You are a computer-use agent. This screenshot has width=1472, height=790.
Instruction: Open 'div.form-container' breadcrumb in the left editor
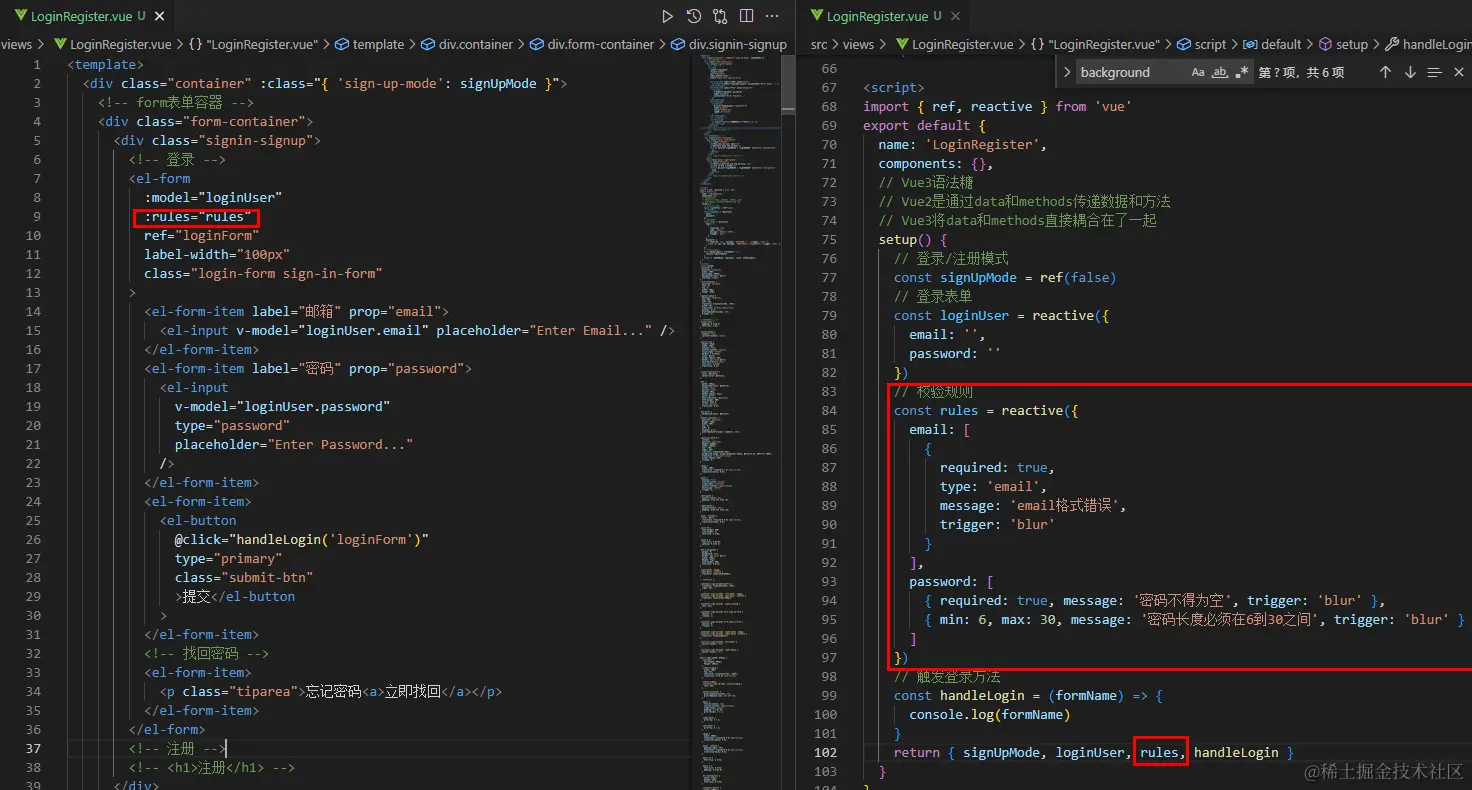(592, 44)
